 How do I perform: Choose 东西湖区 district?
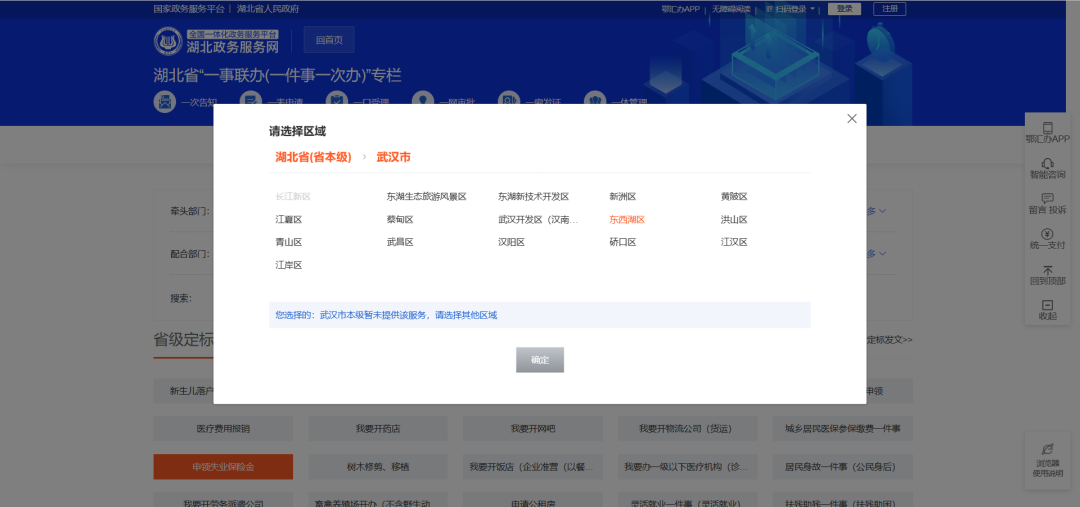[x=627, y=220]
